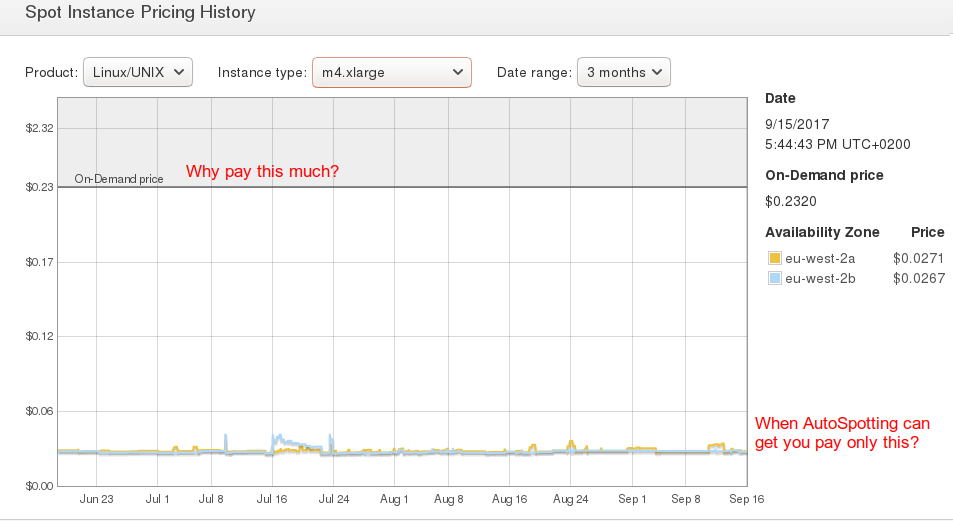Screen dimensions: 953x521
Task: Click the eu-west-2b blue color swatch
Action: pos(774,278)
